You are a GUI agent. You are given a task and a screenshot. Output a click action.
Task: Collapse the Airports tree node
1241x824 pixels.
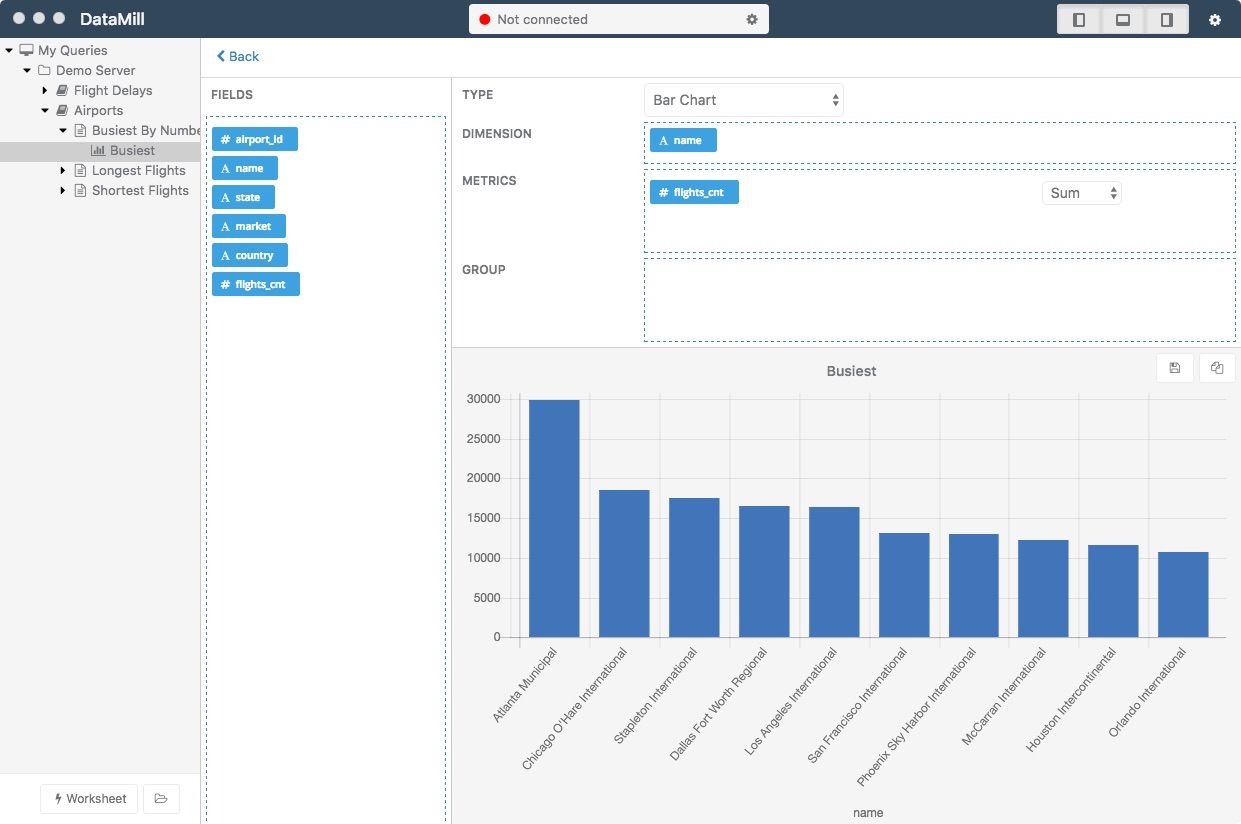[45, 111]
